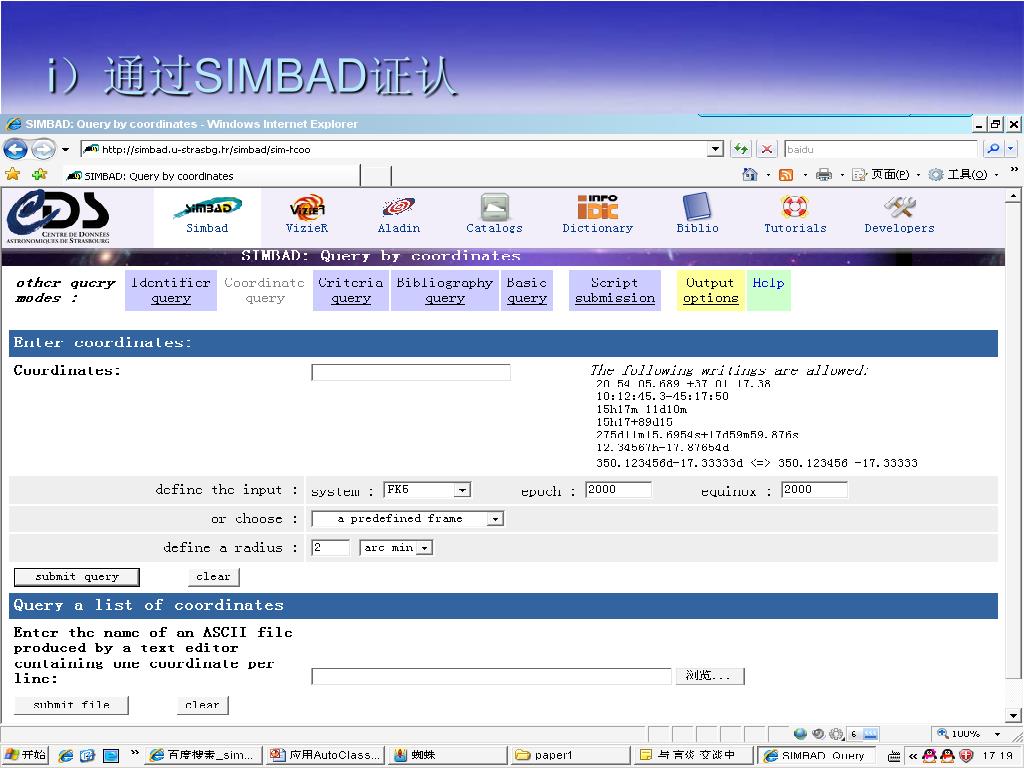Click the baidu search box
This screenshot has width=1024, height=768.
pyautogui.click(x=880, y=150)
